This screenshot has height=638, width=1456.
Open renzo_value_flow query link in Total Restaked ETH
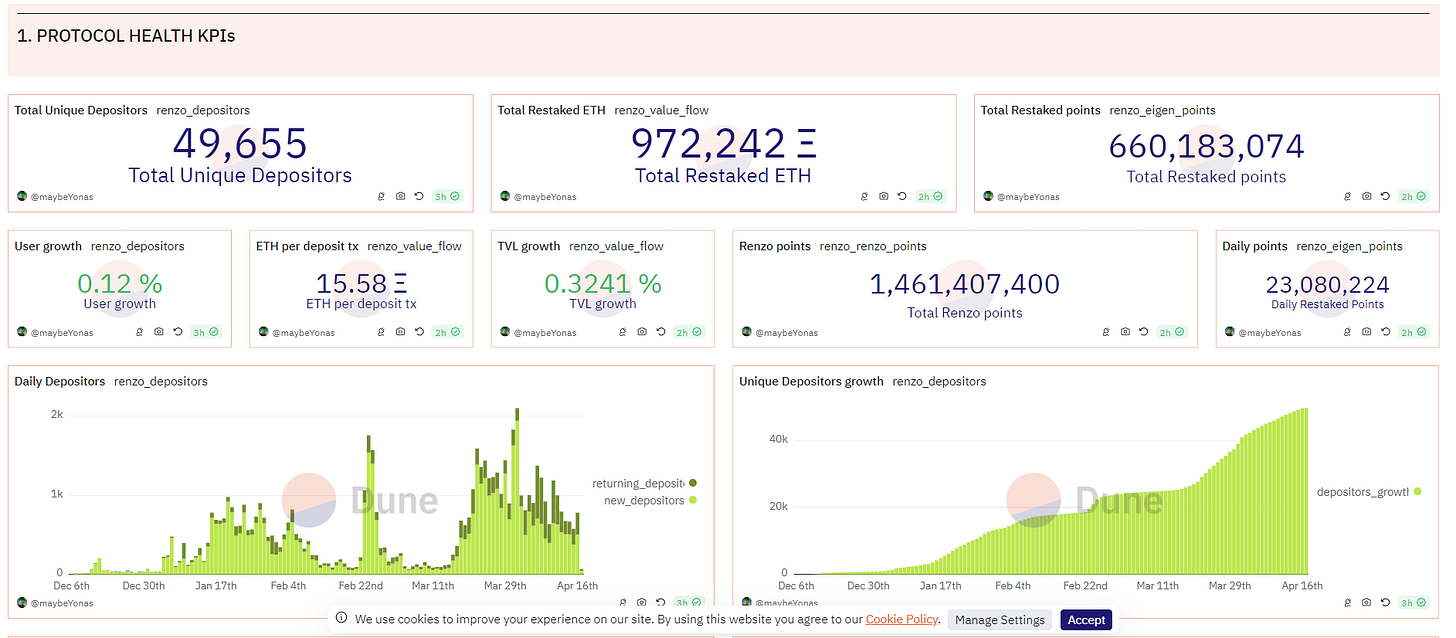pyautogui.click(x=661, y=110)
